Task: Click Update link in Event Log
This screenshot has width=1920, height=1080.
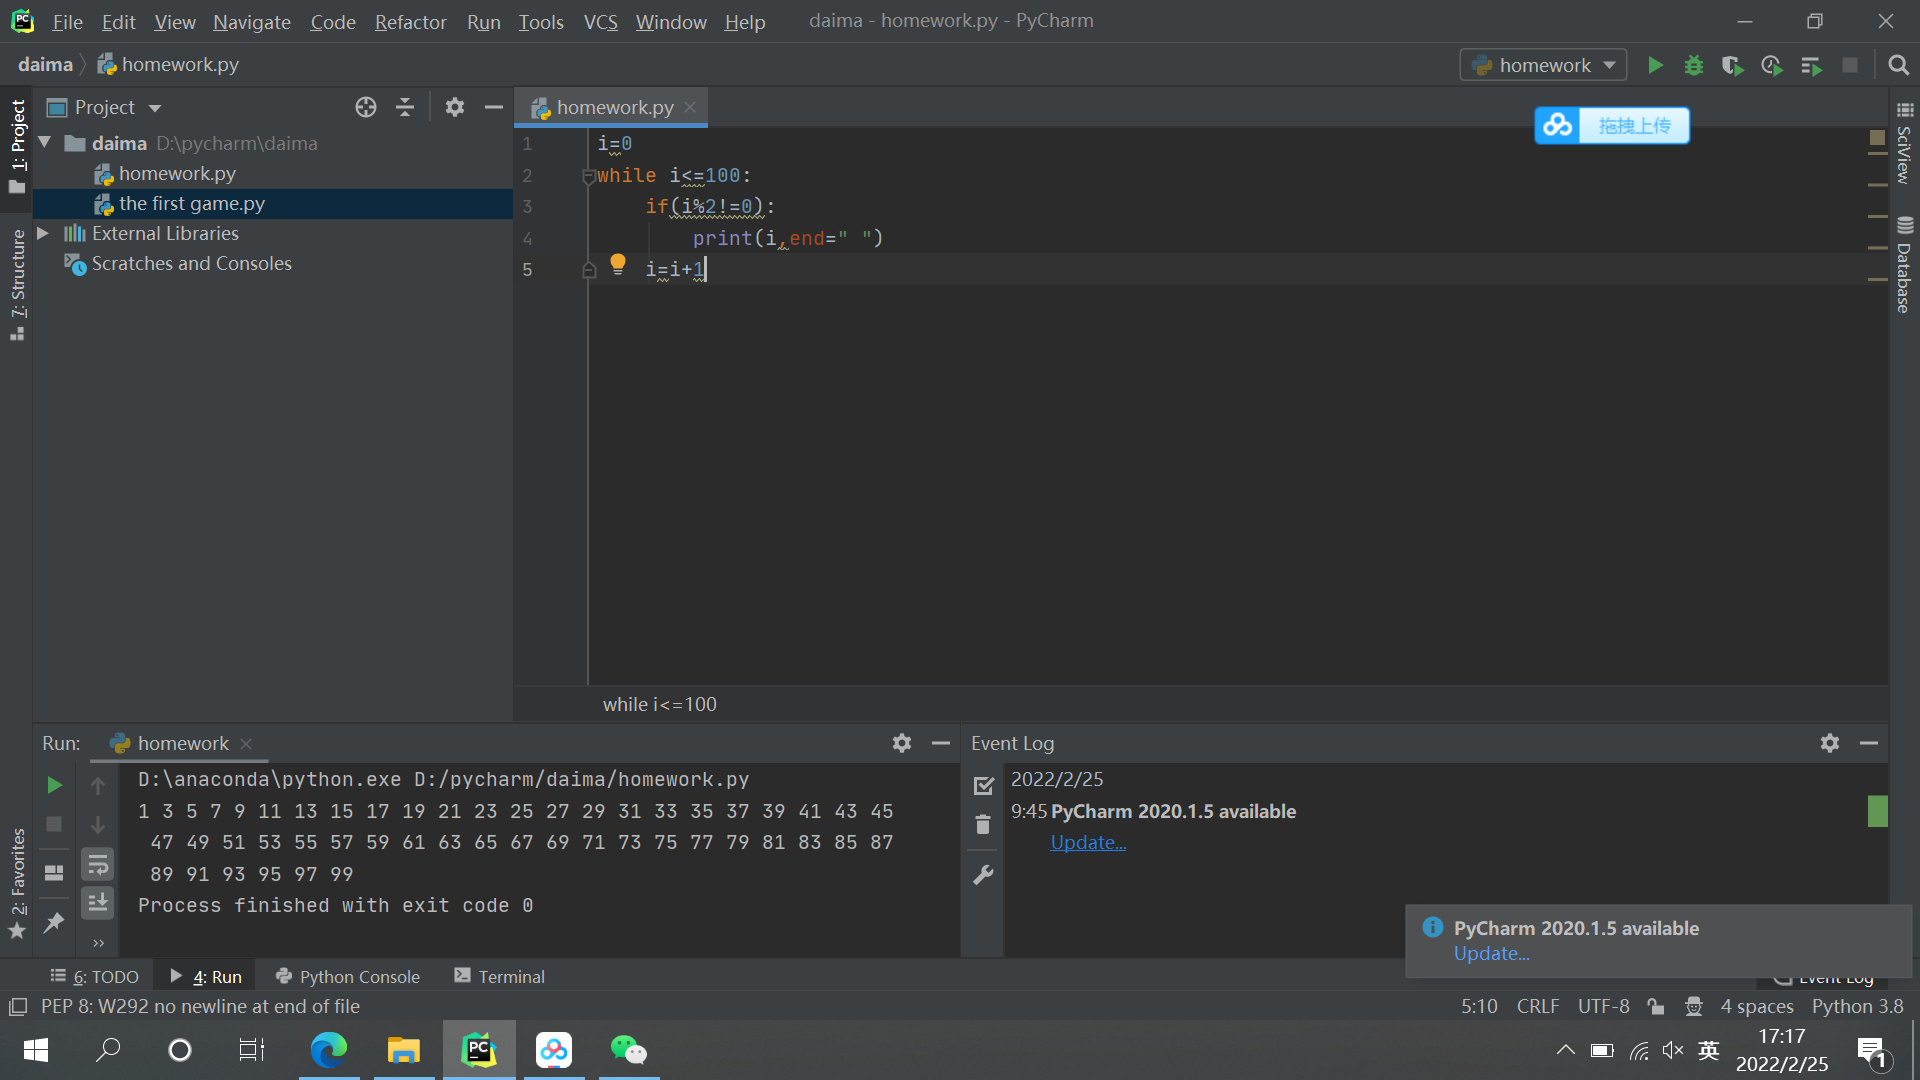Action: tap(1088, 842)
